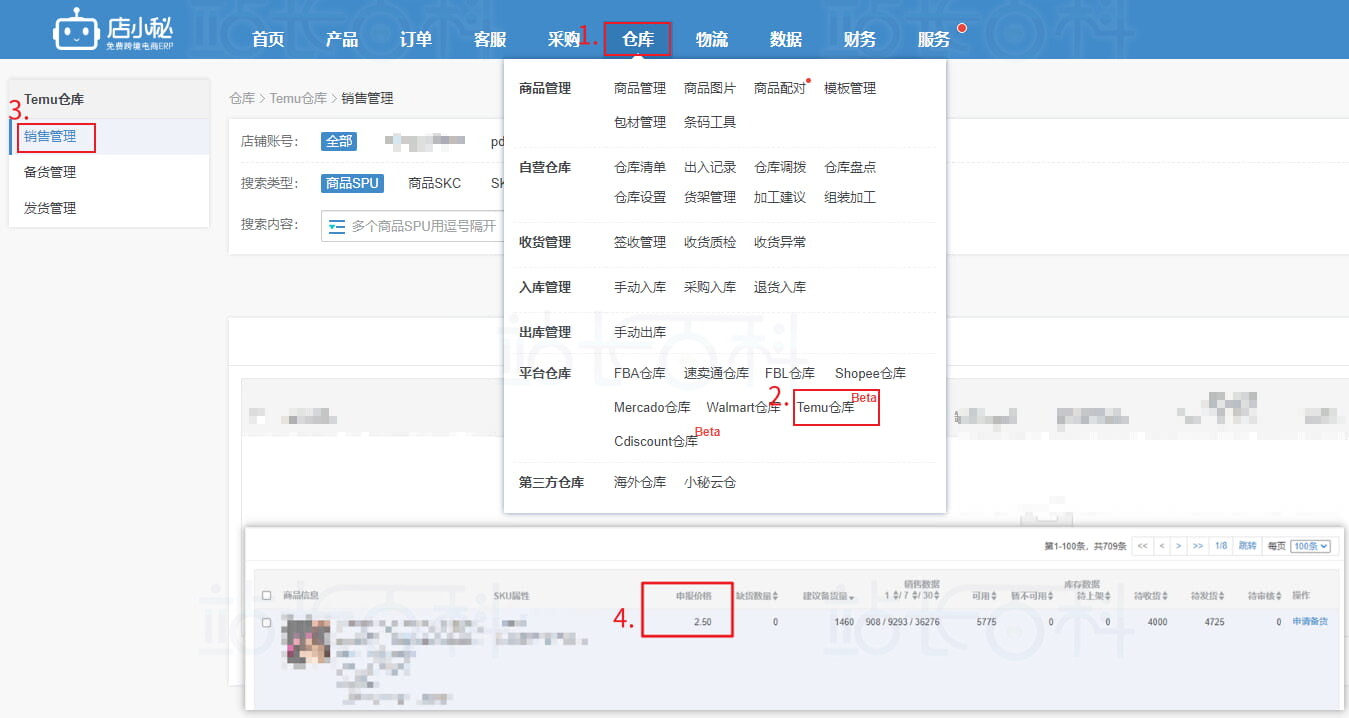
Task: Choose Temu仓库 from the platform warehouse menu
Action: (x=825, y=407)
